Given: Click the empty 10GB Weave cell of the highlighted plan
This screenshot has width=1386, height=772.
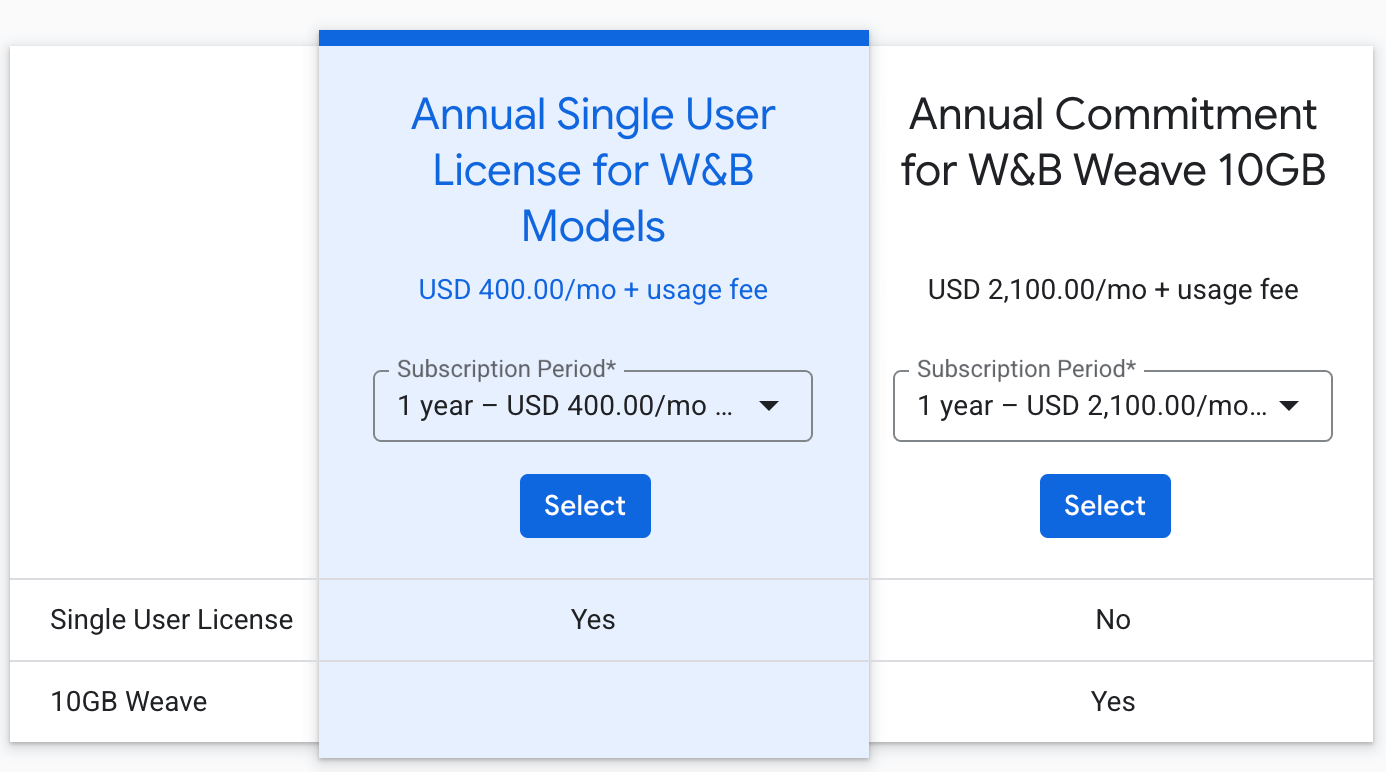Looking at the screenshot, I should click(593, 702).
